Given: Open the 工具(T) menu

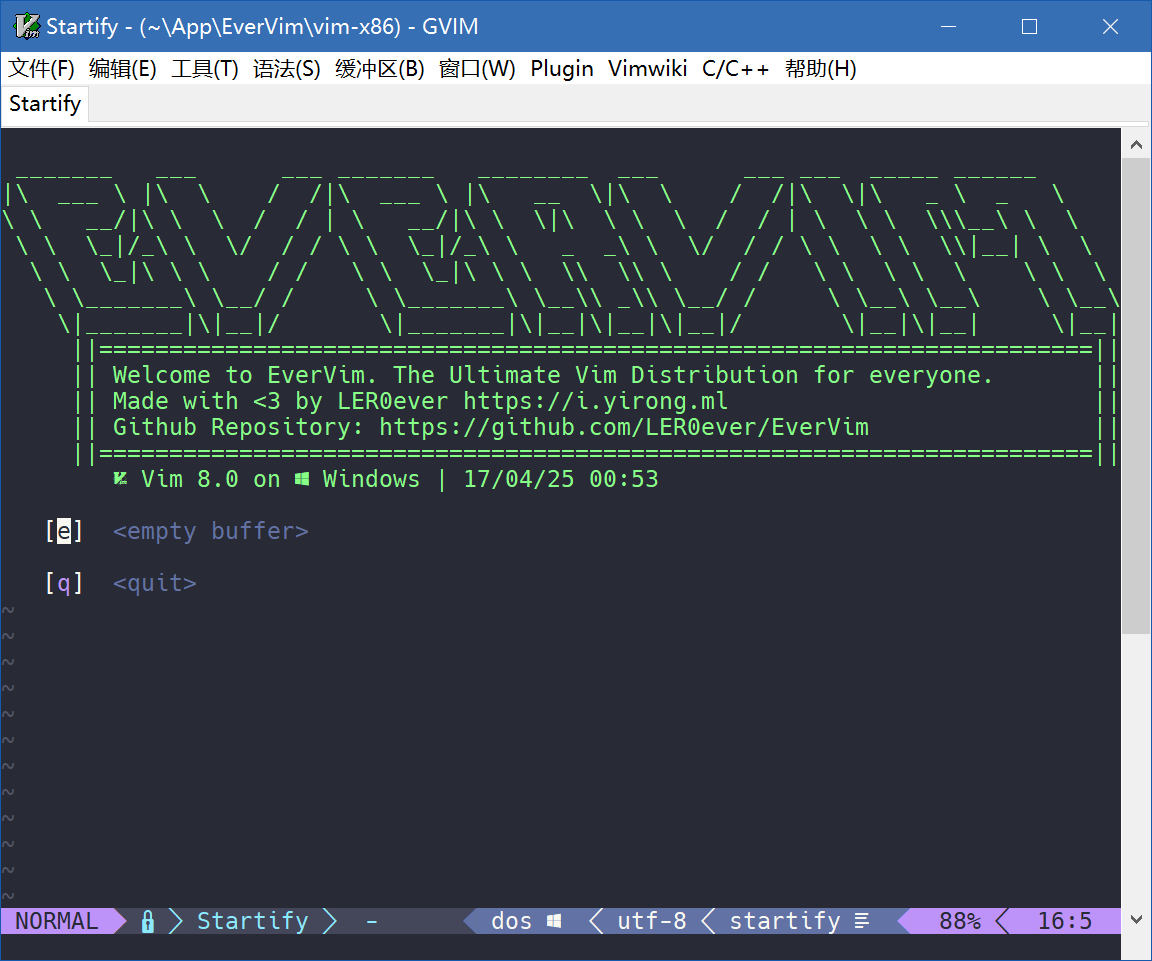Looking at the screenshot, I should 205,69.
